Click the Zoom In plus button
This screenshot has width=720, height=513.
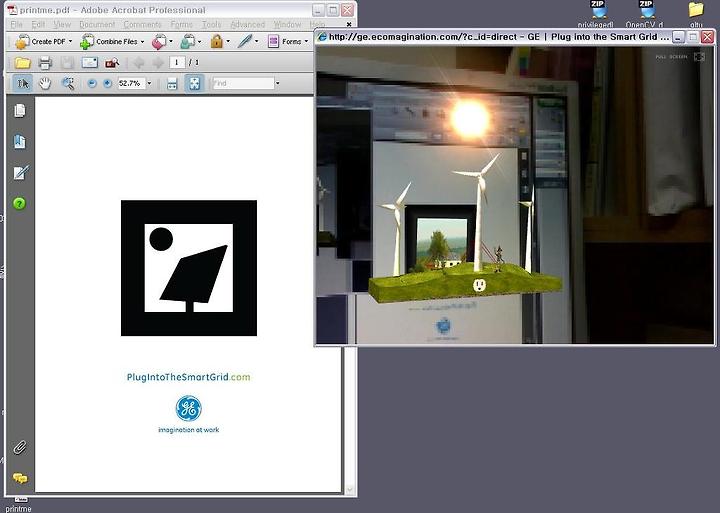point(107,84)
